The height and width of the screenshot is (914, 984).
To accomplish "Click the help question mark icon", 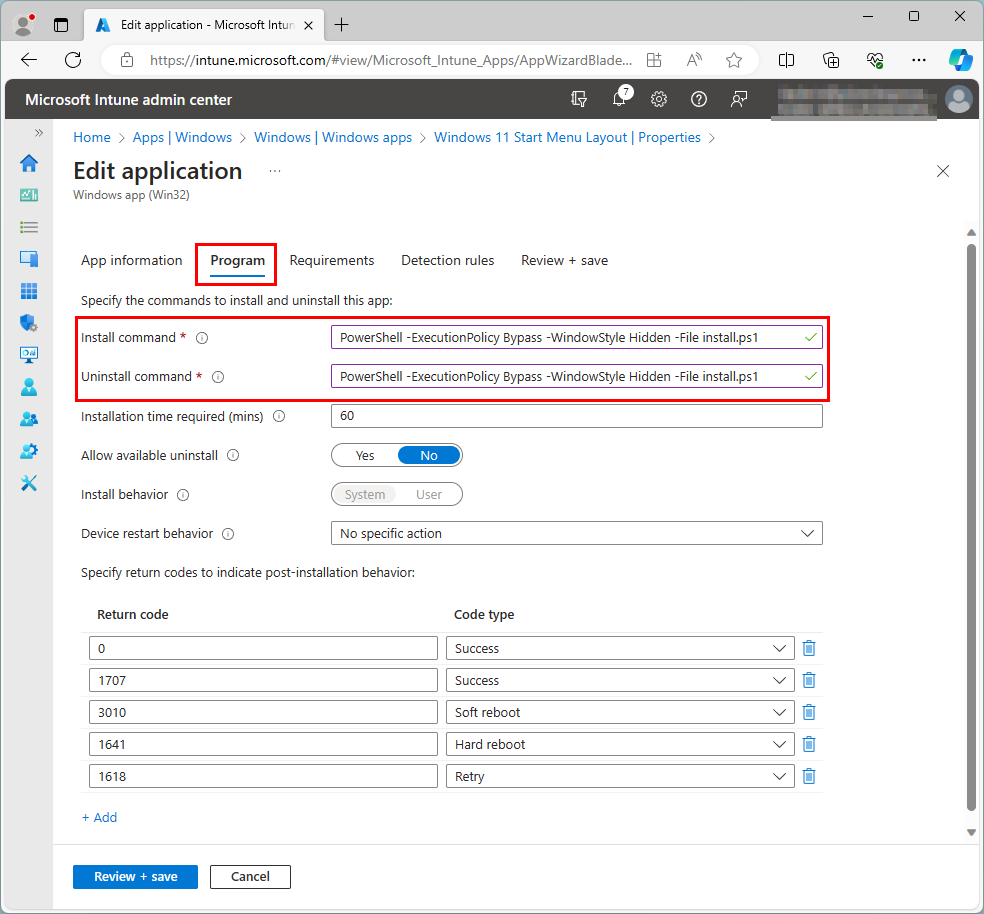I will (x=699, y=99).
